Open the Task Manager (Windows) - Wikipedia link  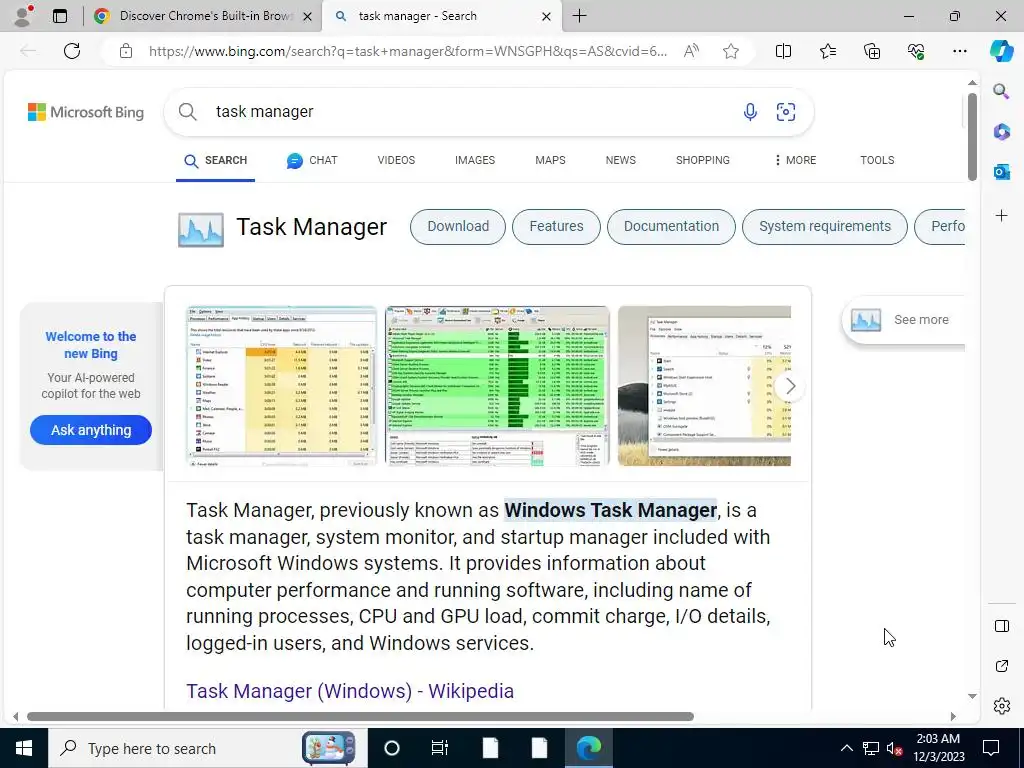pos(350,691)
